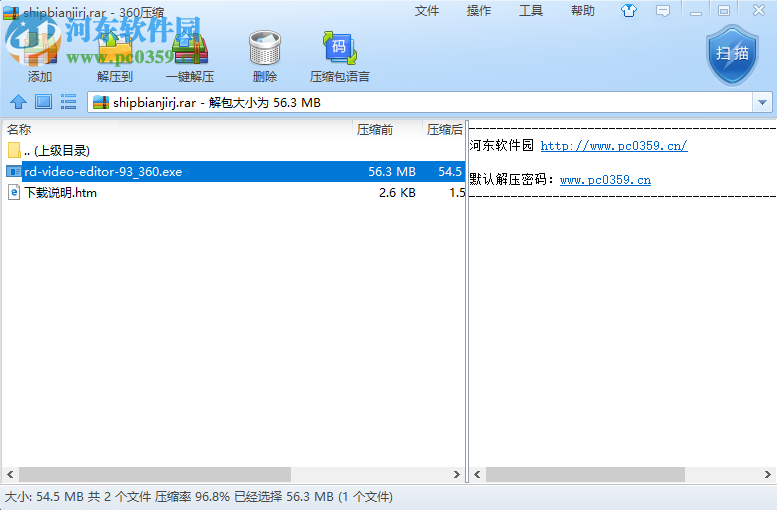Sort by the 名称 column header
This screenshot has width=777, height=510.
point(177,129)
